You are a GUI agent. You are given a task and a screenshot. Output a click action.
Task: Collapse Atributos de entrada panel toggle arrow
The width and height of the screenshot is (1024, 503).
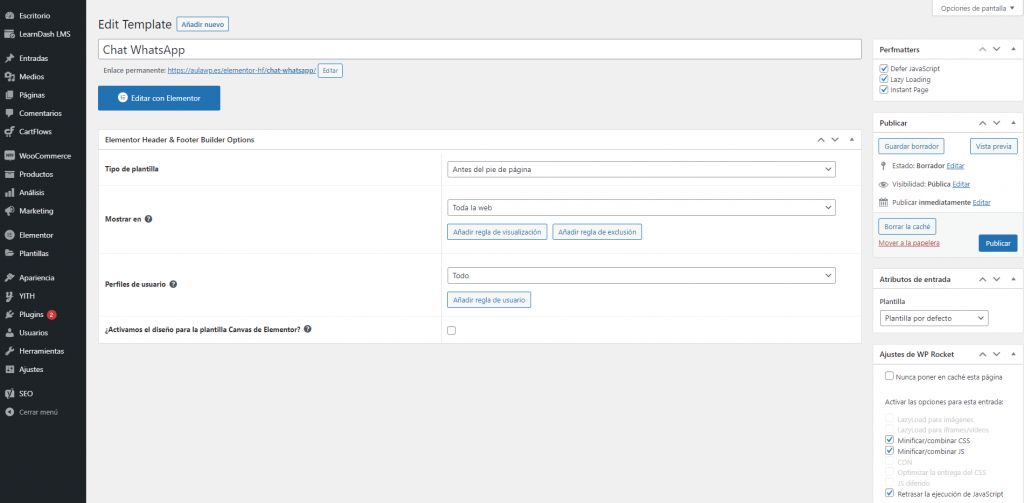pyautogui.click(x=1013, y=279)
